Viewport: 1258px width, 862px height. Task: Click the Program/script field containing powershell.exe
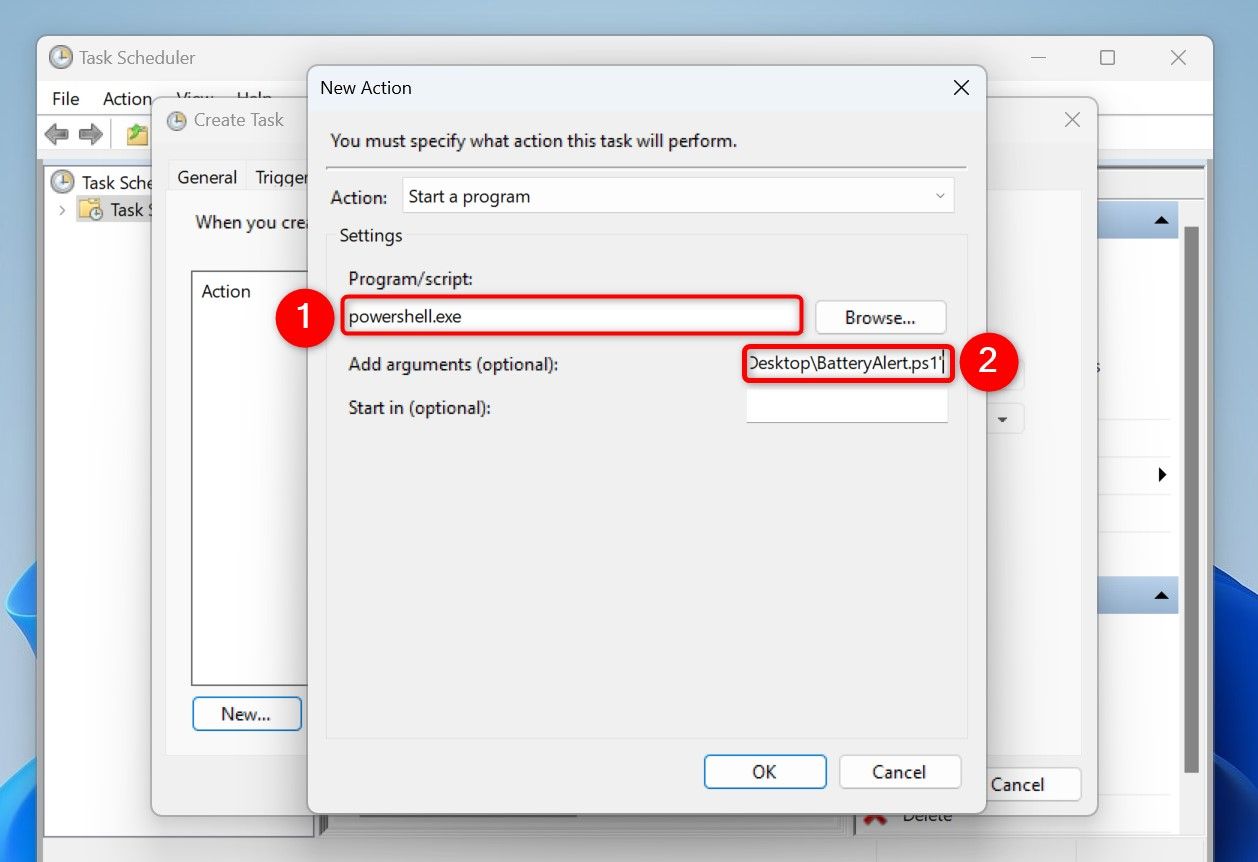572,317
